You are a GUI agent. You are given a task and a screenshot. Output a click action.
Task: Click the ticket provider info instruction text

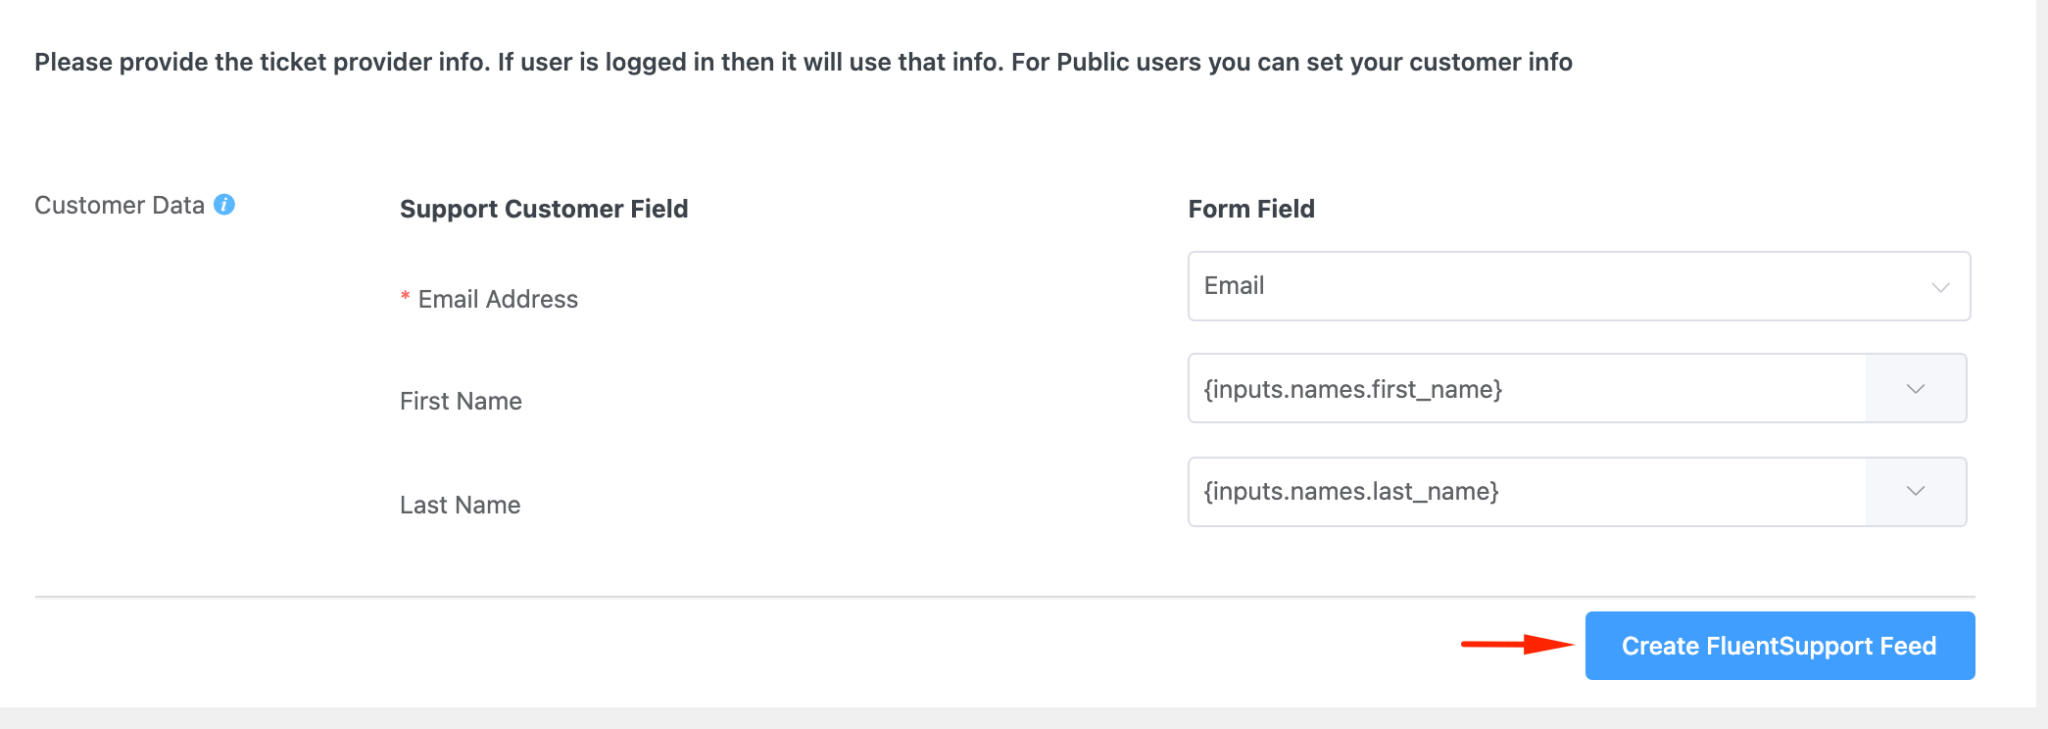[800, 62]
